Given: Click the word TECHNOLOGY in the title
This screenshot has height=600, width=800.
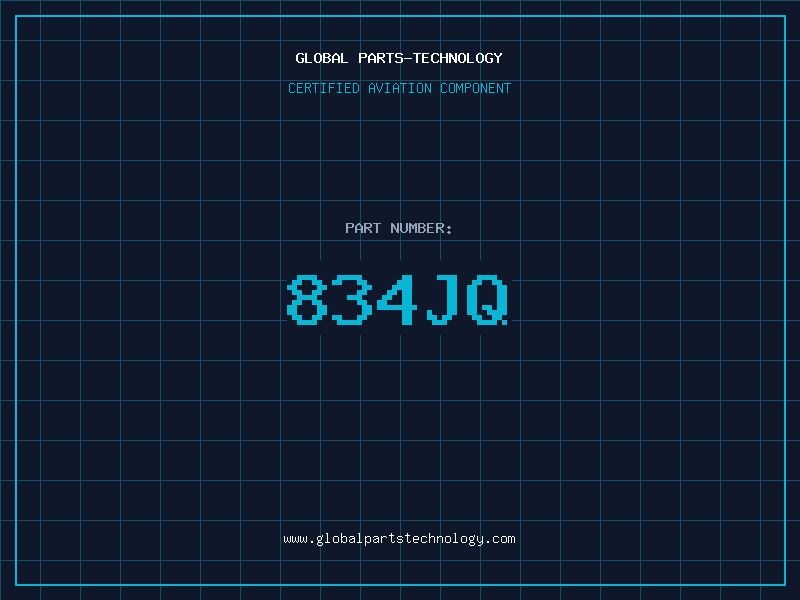Looking at the screenshot, I should pyautogui.click(x=458, y=59).
